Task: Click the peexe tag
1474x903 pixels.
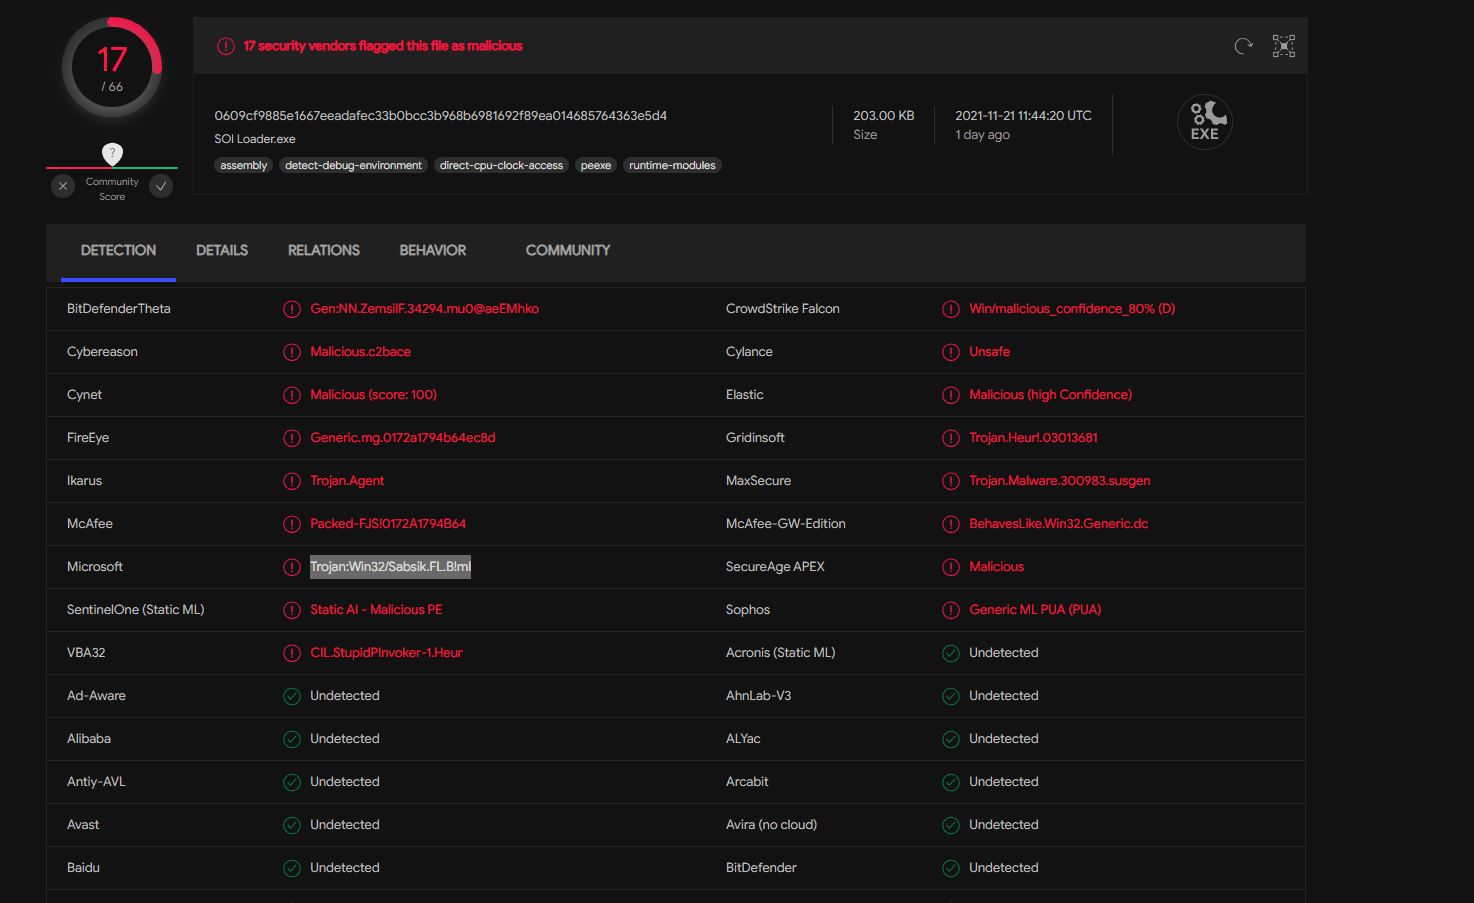Action: tap(596, 165)
